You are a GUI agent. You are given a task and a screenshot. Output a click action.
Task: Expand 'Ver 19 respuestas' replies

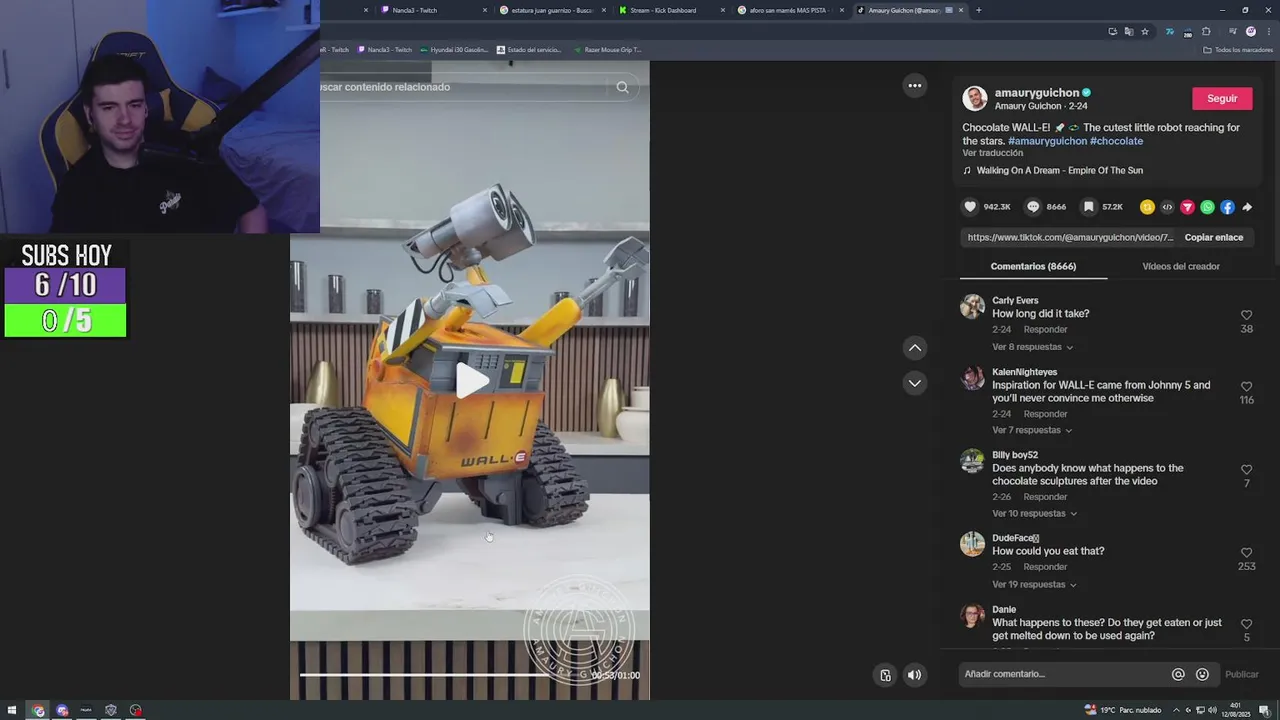(x=1032, y=584)
